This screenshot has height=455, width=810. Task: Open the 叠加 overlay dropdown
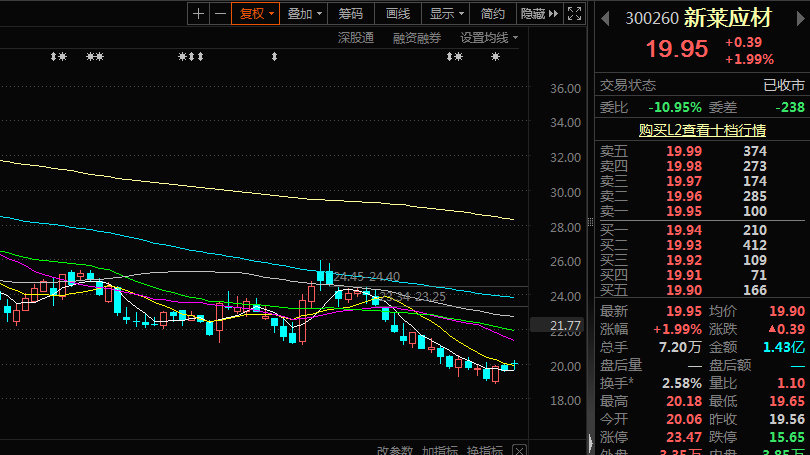tap(304, 14)
